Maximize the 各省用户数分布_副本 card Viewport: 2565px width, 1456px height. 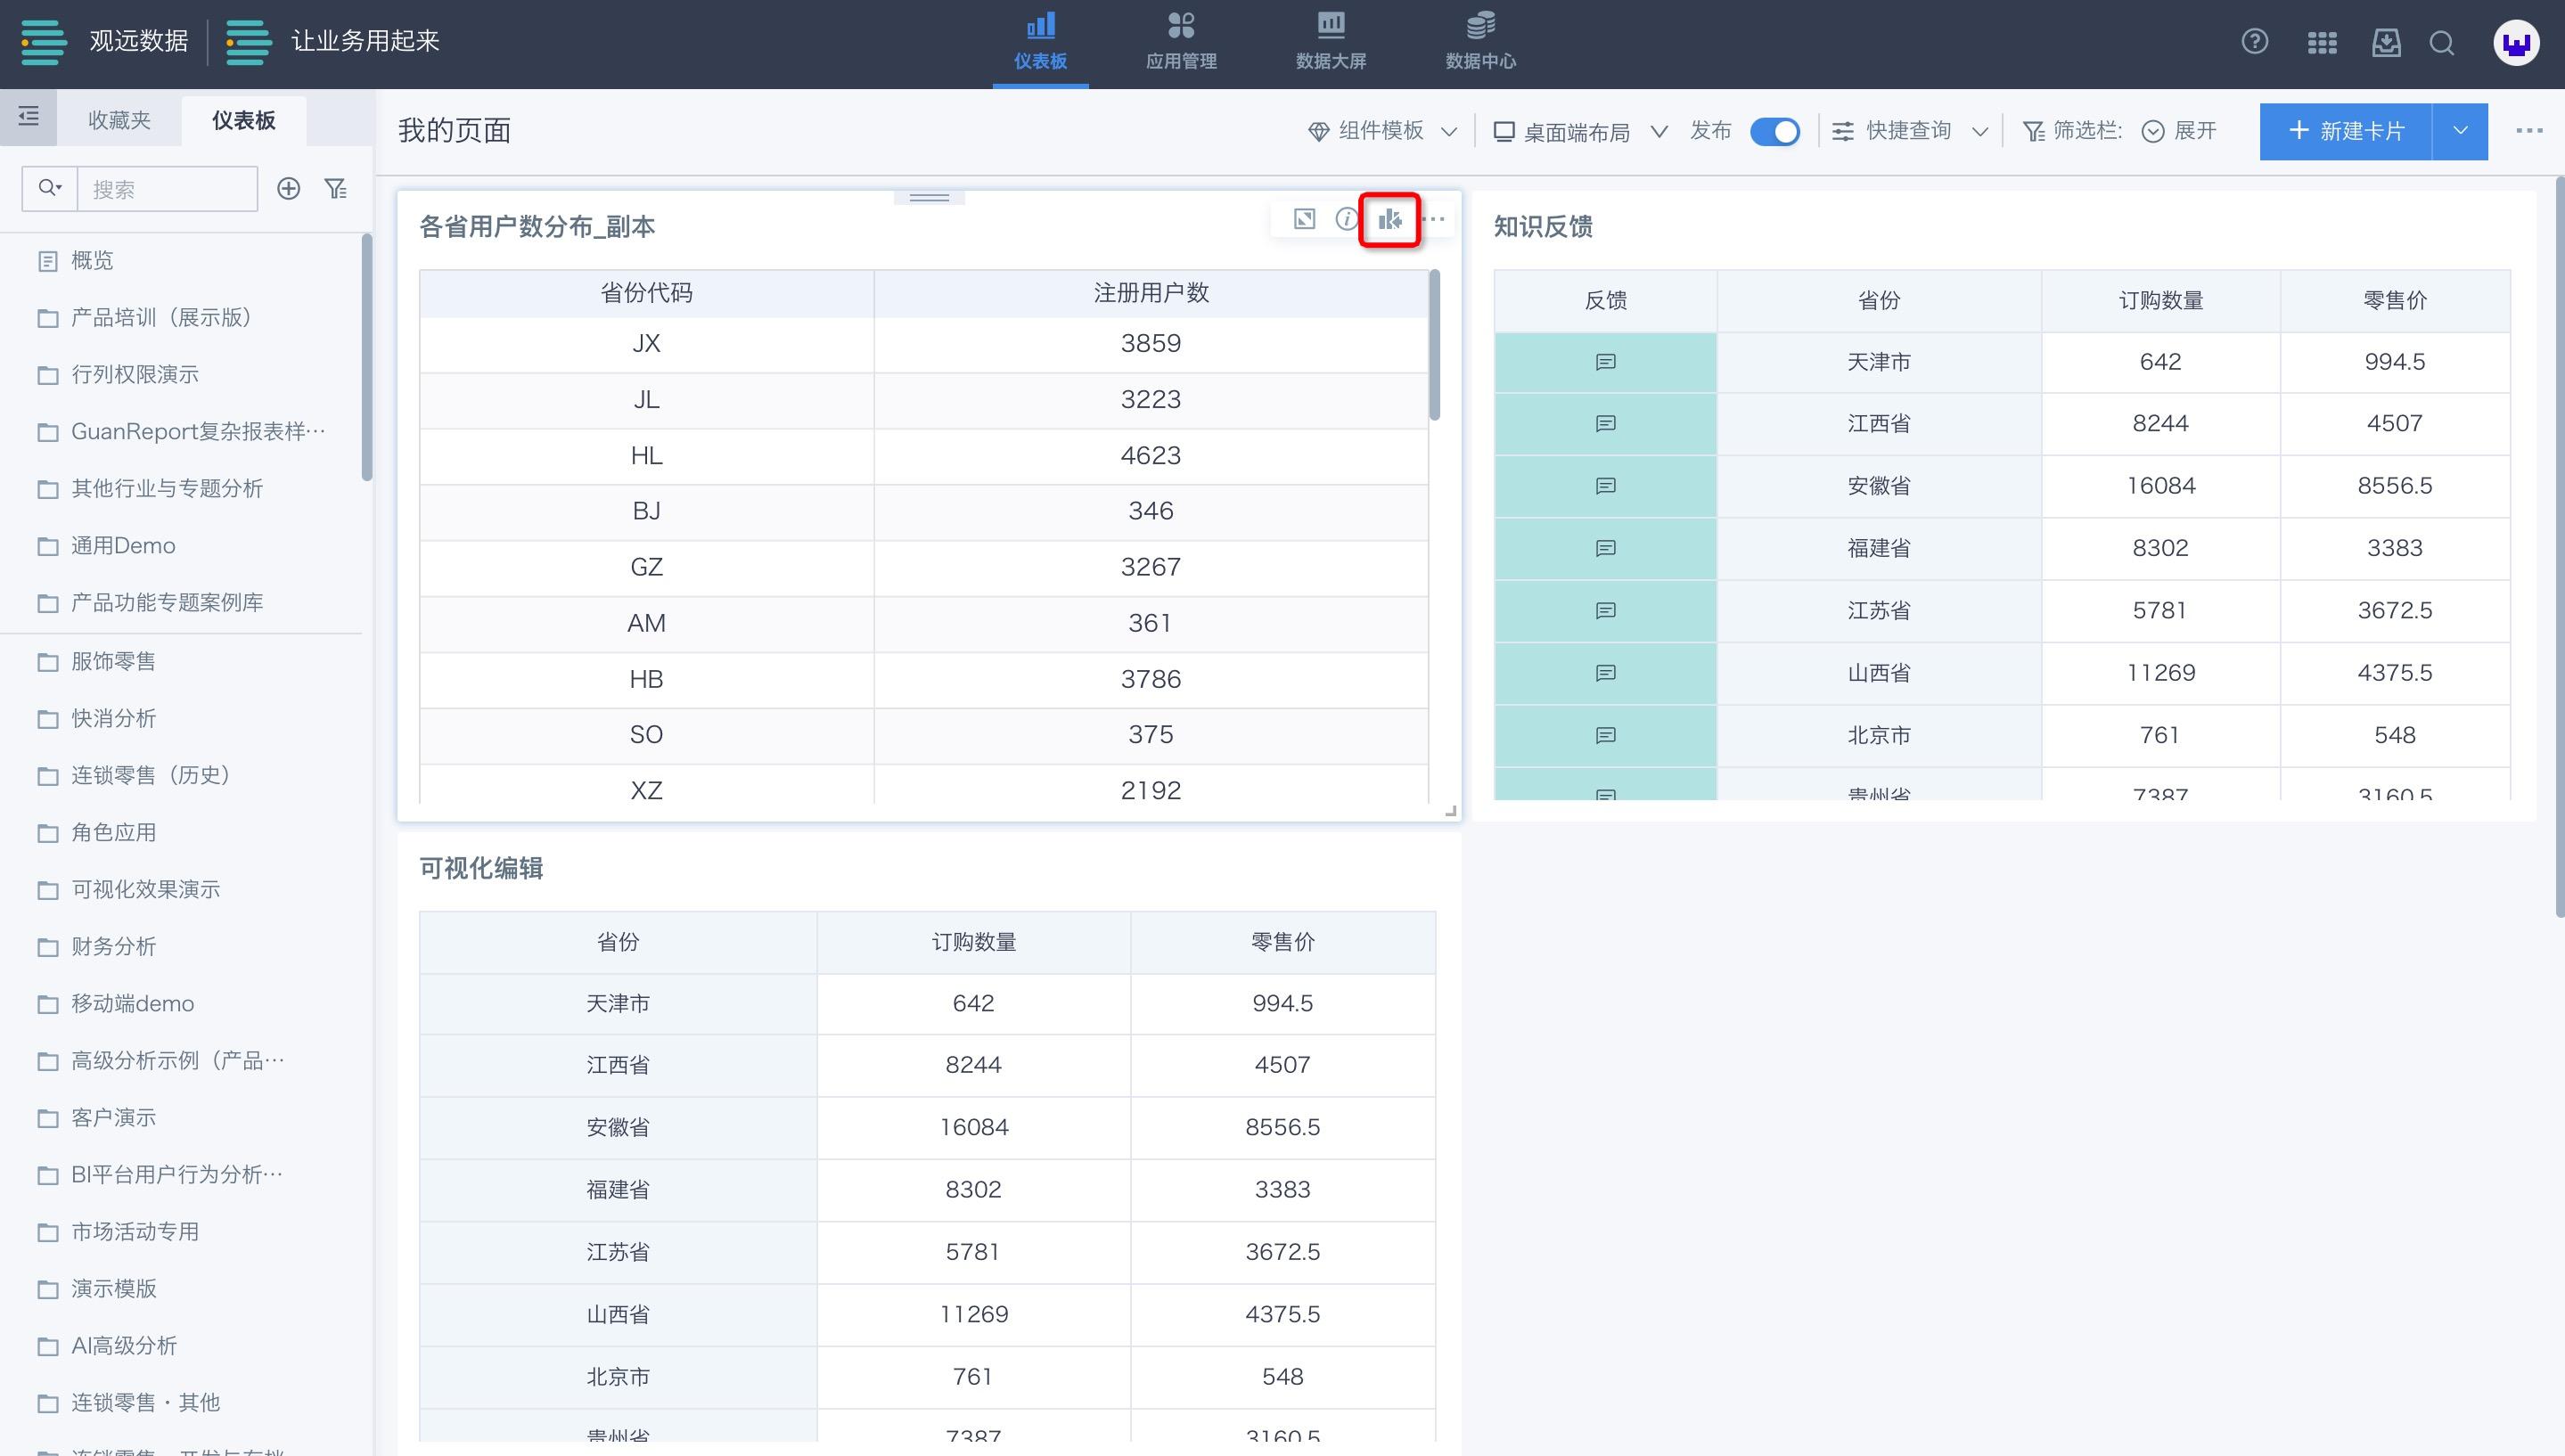coord(1304,219)
